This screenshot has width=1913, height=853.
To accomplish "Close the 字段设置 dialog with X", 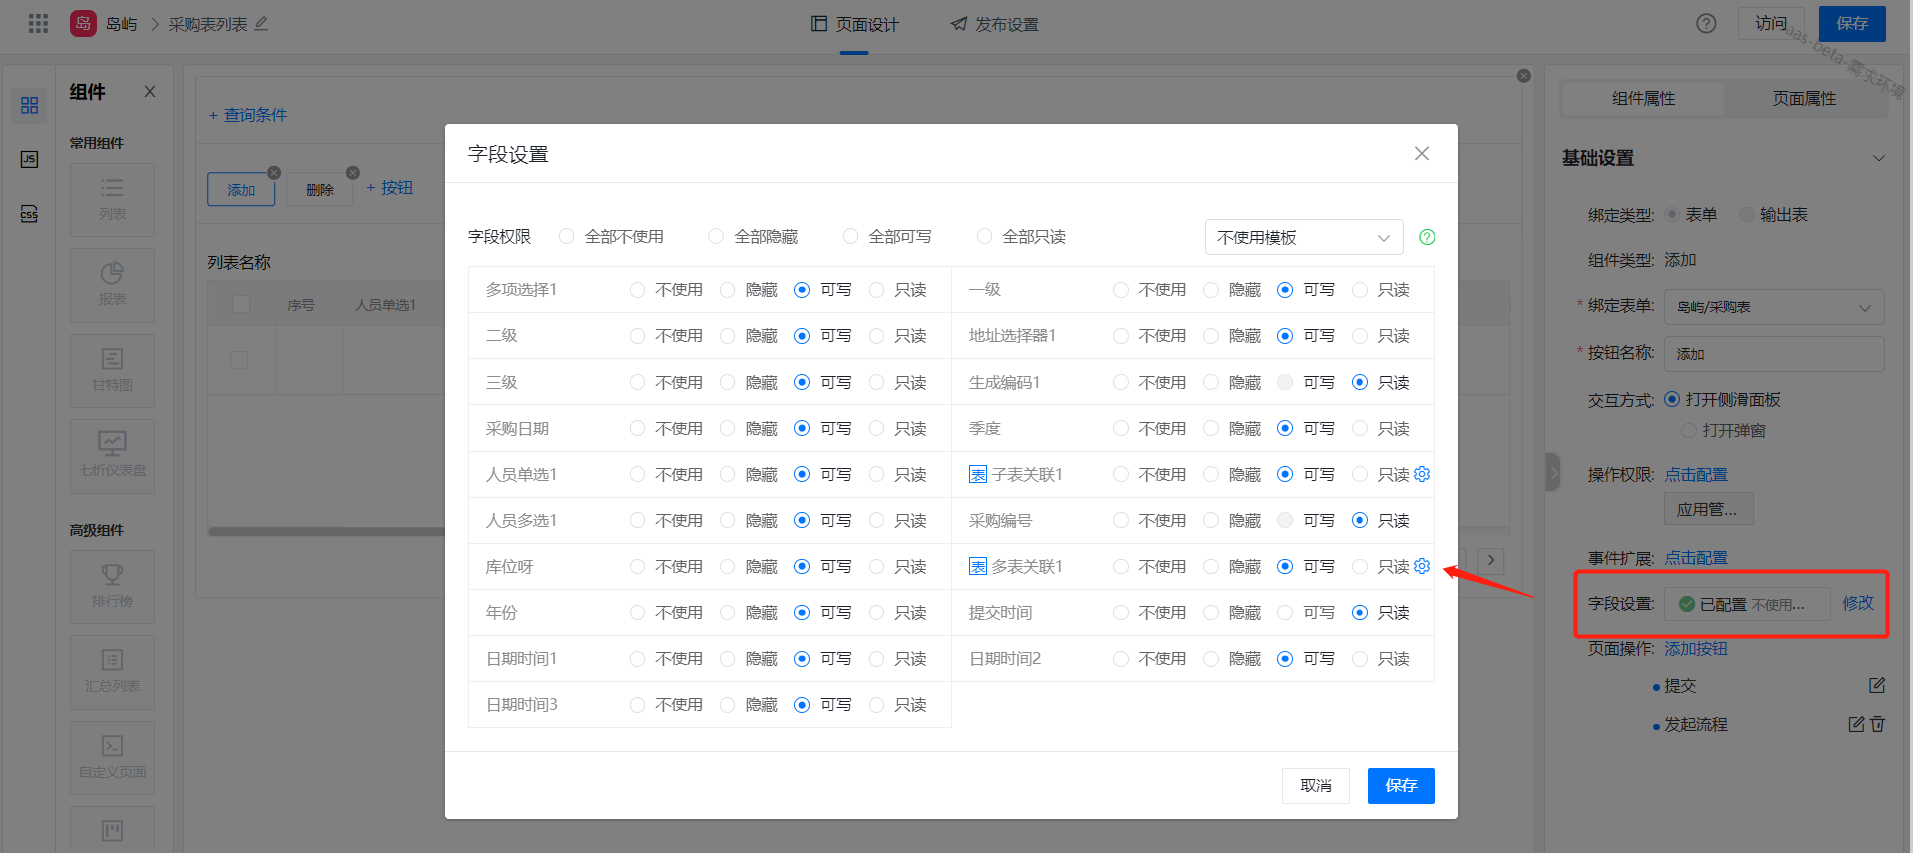I will coord(1422,153).
